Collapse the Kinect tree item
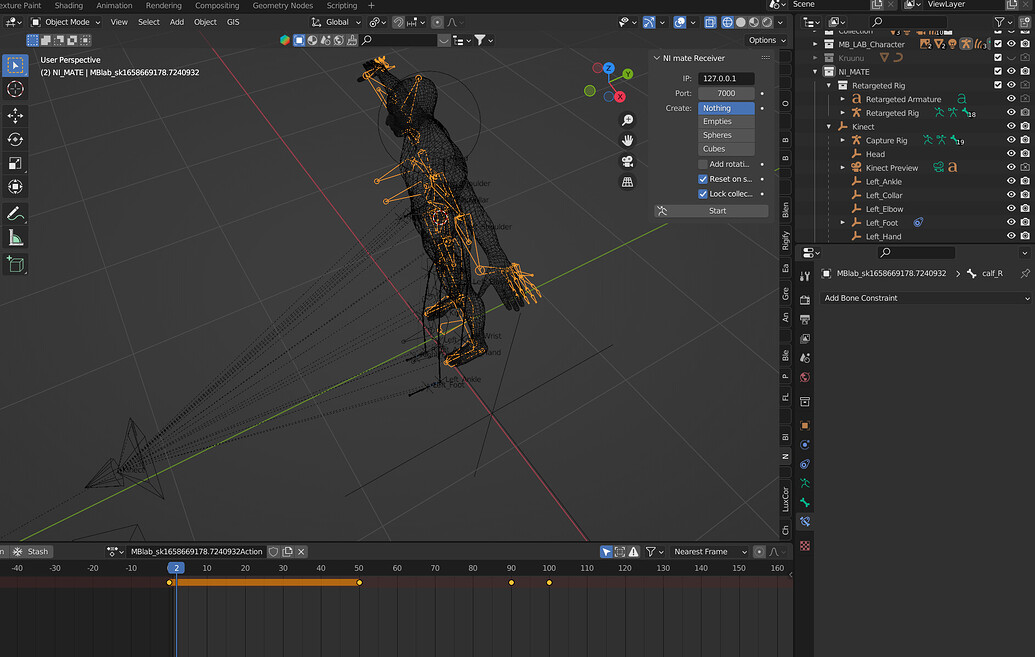The height and width of the screenshot is (657, 1035). point(829,127)
